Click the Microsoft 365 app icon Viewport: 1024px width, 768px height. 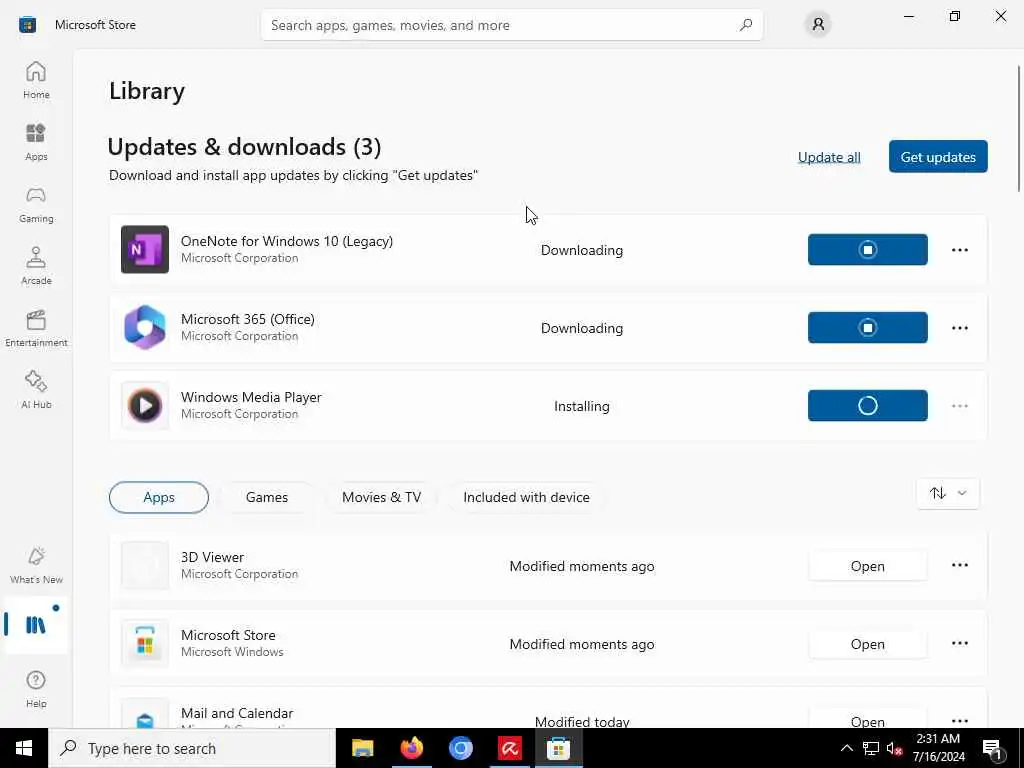pyautogui.click(x=145, y=327)
